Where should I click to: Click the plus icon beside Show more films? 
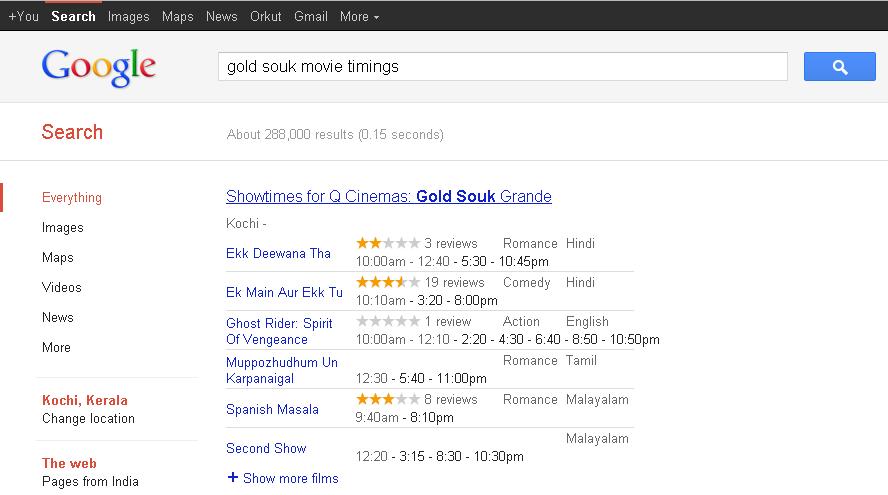coord(233,478)
